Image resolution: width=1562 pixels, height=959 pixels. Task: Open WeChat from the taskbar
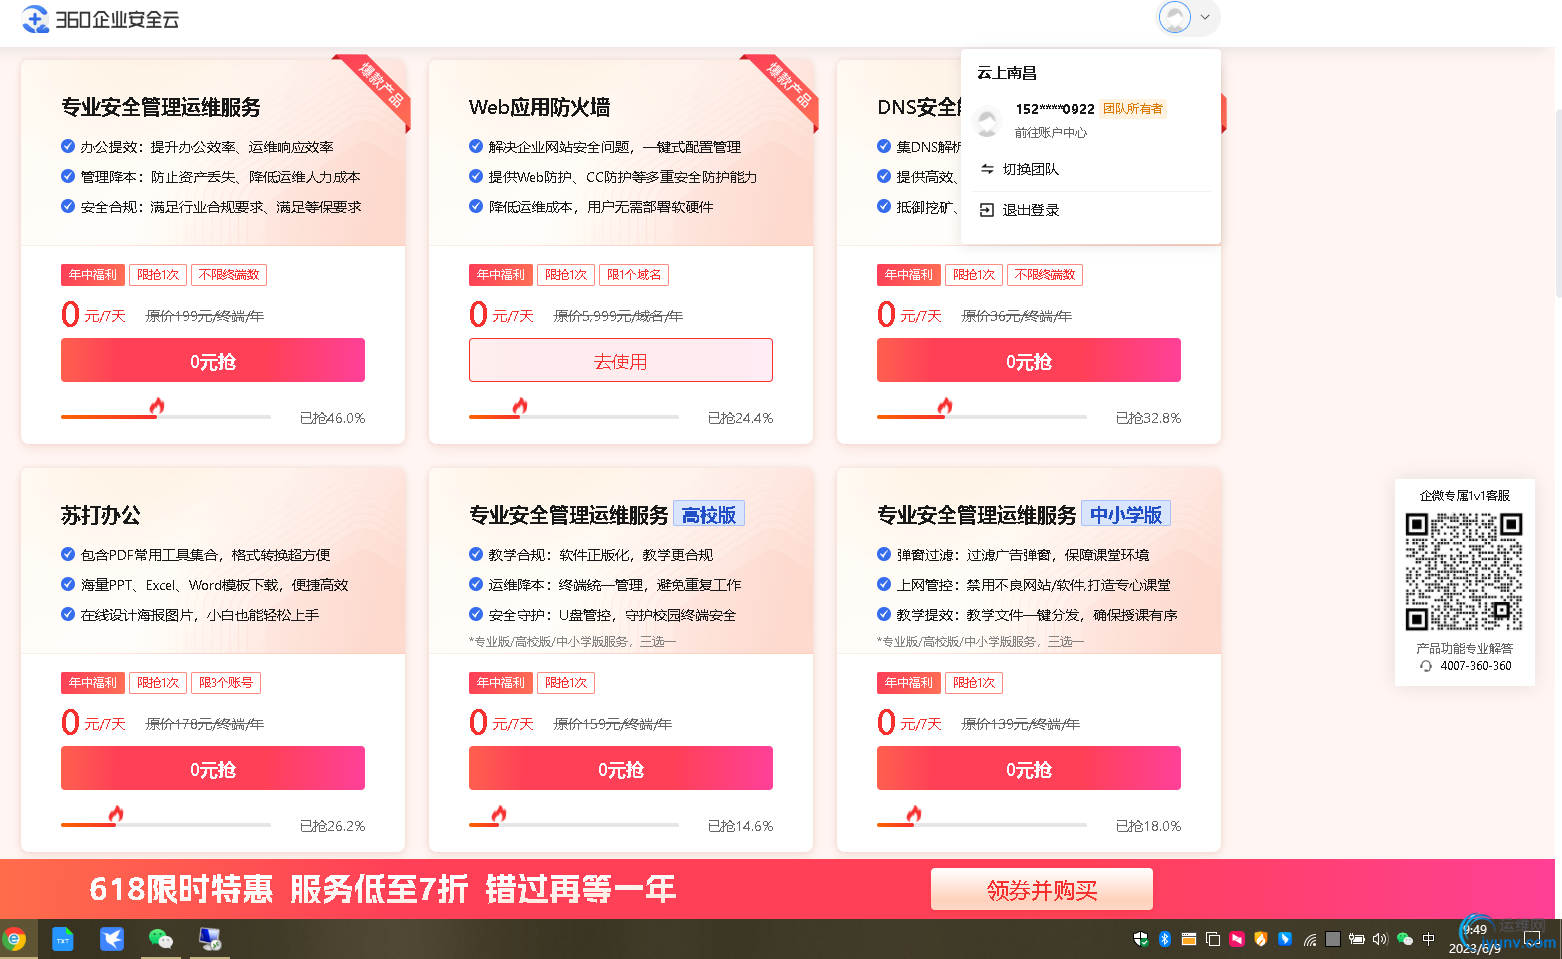[x=161, y=939]
